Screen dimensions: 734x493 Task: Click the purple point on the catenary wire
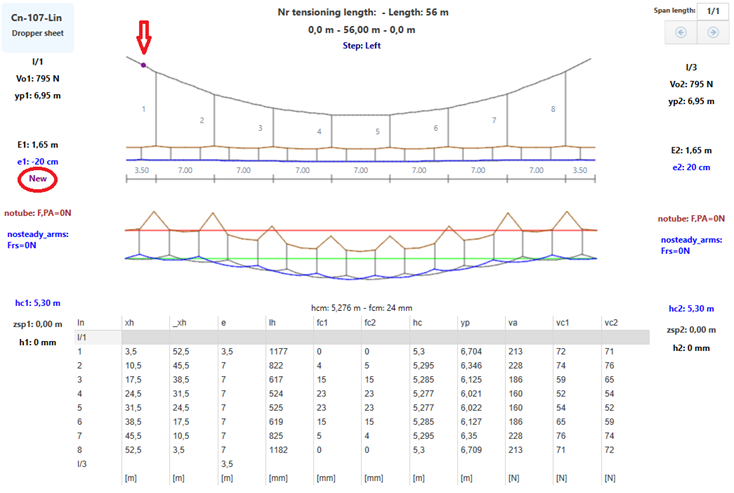point(144,66)
